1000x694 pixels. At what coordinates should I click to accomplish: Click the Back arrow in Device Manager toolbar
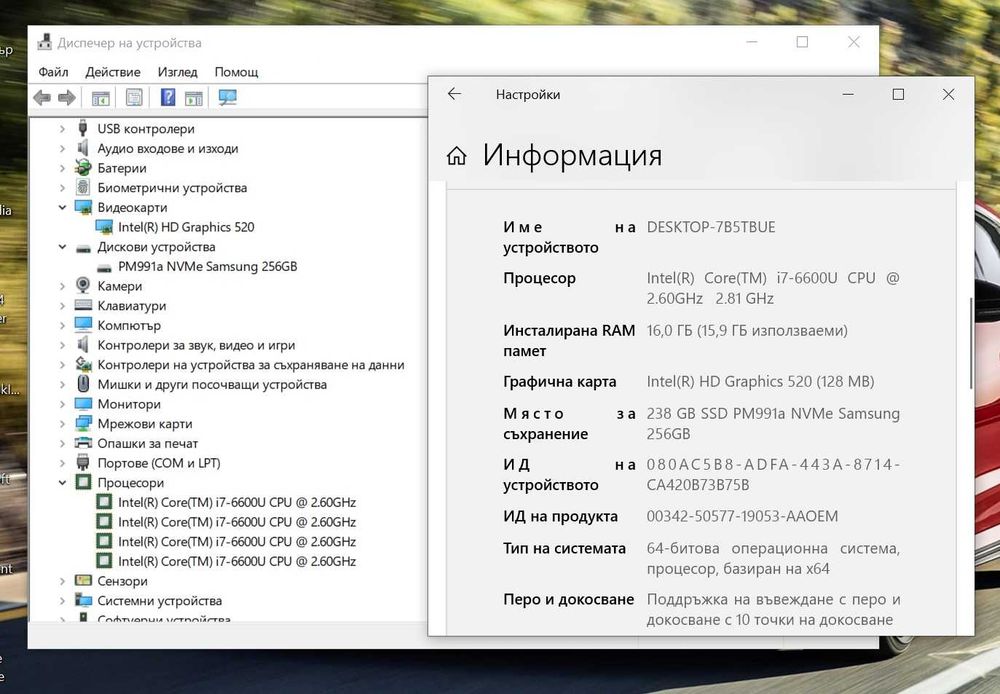coord(42,98)
